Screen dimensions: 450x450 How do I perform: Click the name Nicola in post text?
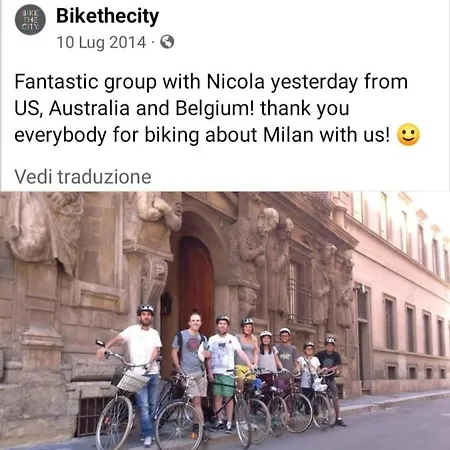[235, 81]
